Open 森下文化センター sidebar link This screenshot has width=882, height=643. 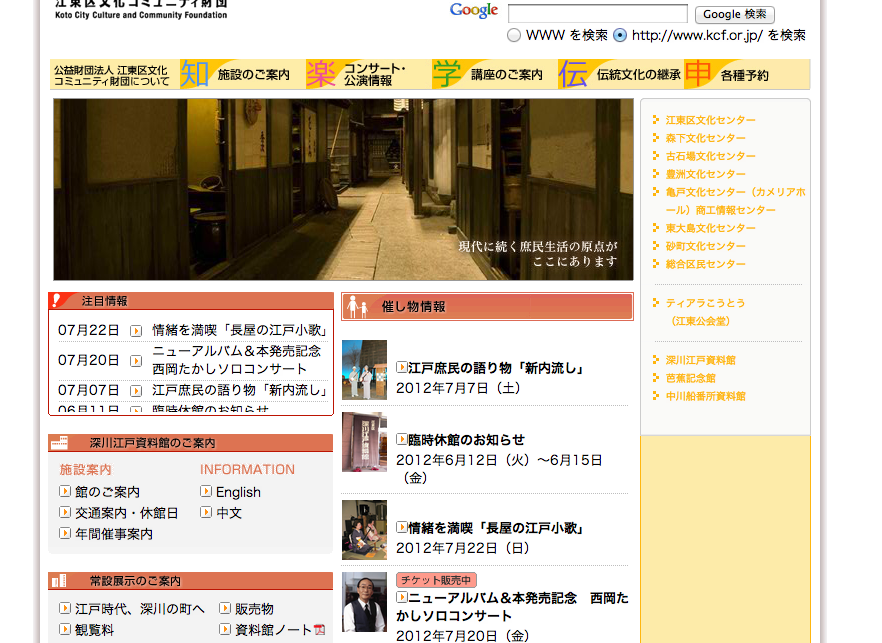pos(705,138)
